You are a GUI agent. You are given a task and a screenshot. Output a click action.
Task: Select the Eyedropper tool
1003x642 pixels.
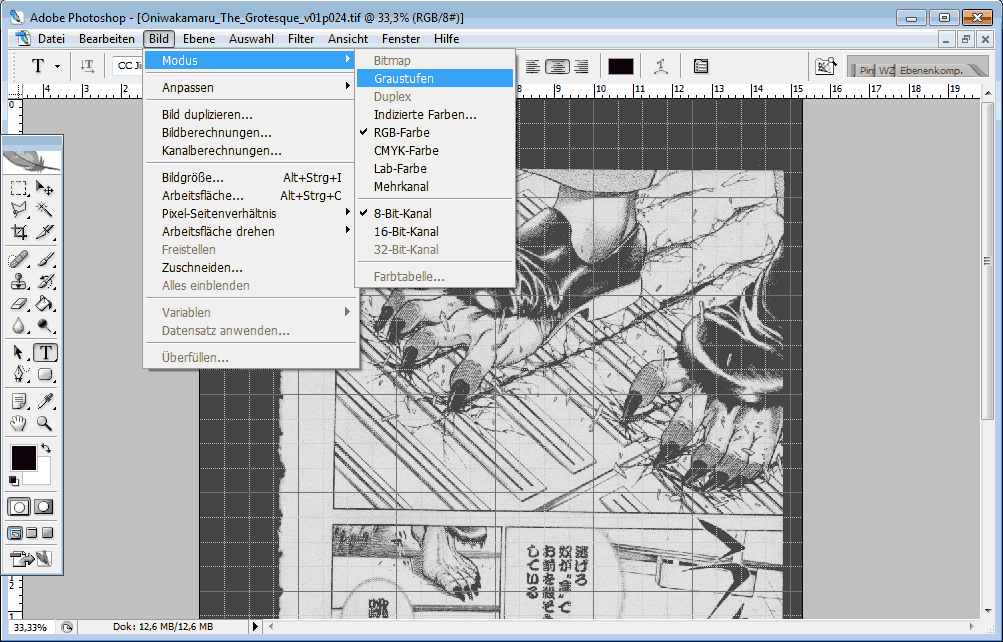click(x=44, y=401)
